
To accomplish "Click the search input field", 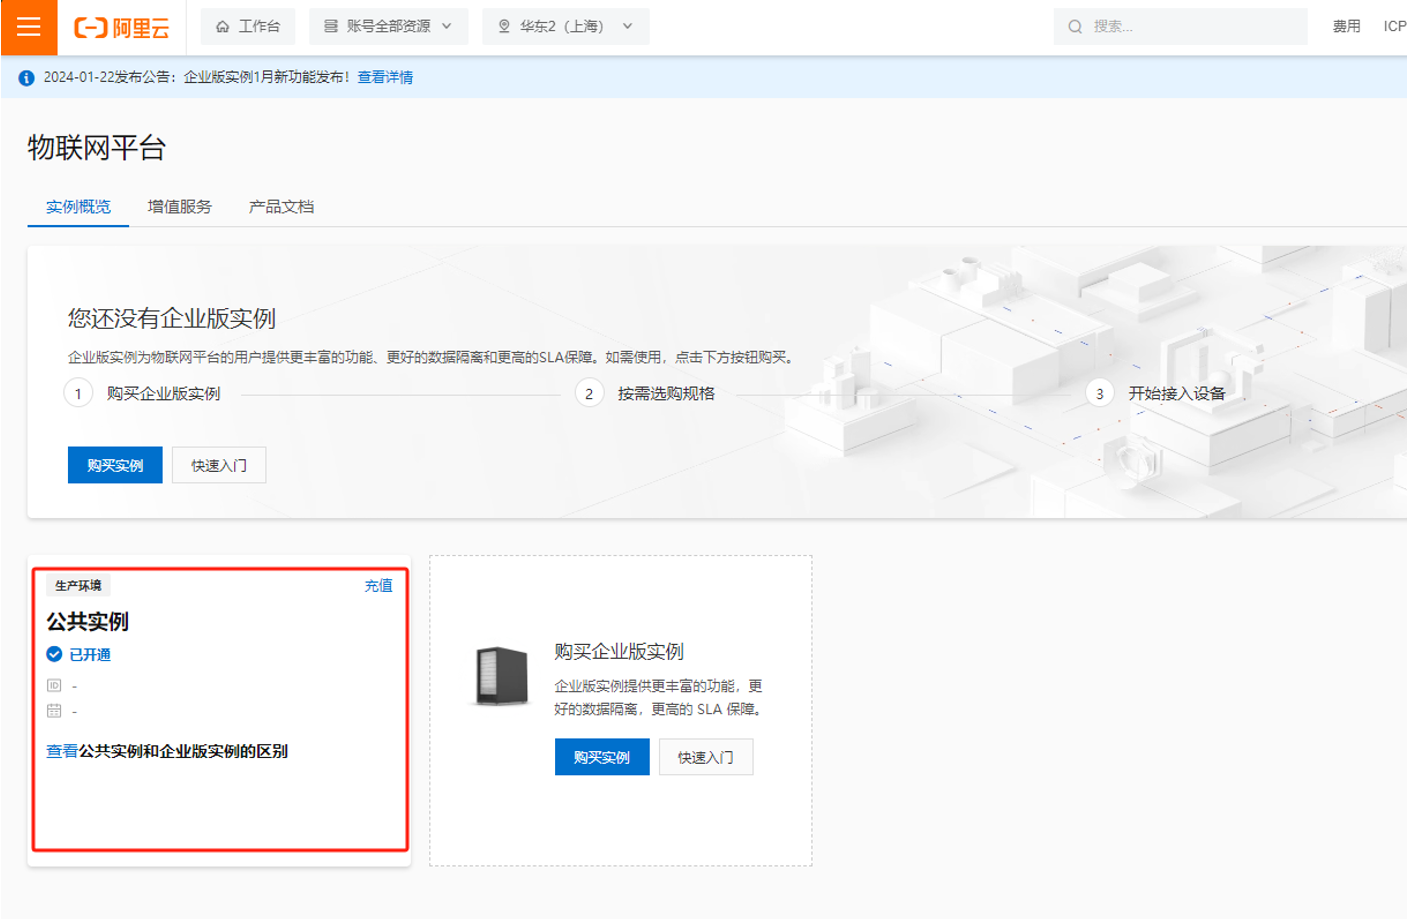I will tap(1180, 26).
